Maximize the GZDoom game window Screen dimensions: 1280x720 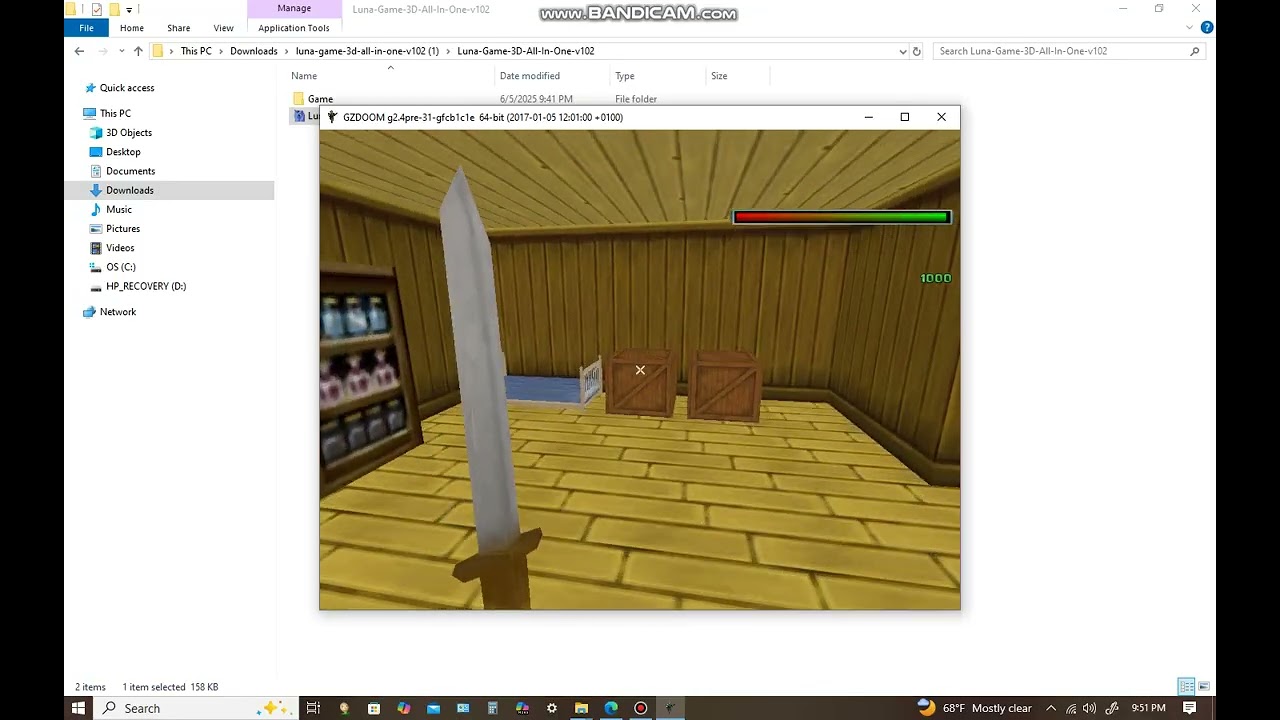point(905,117)
